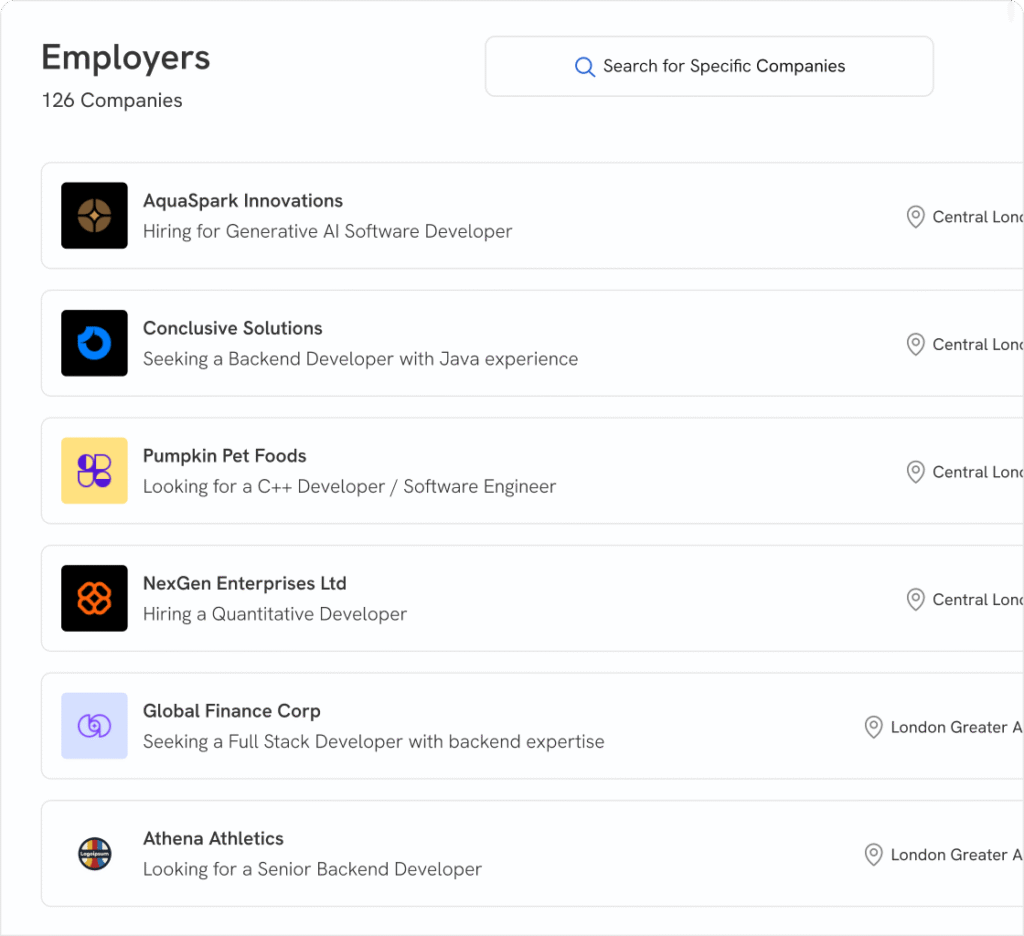Open NexGen Enterprises Ltd listing title

(245, 583)
